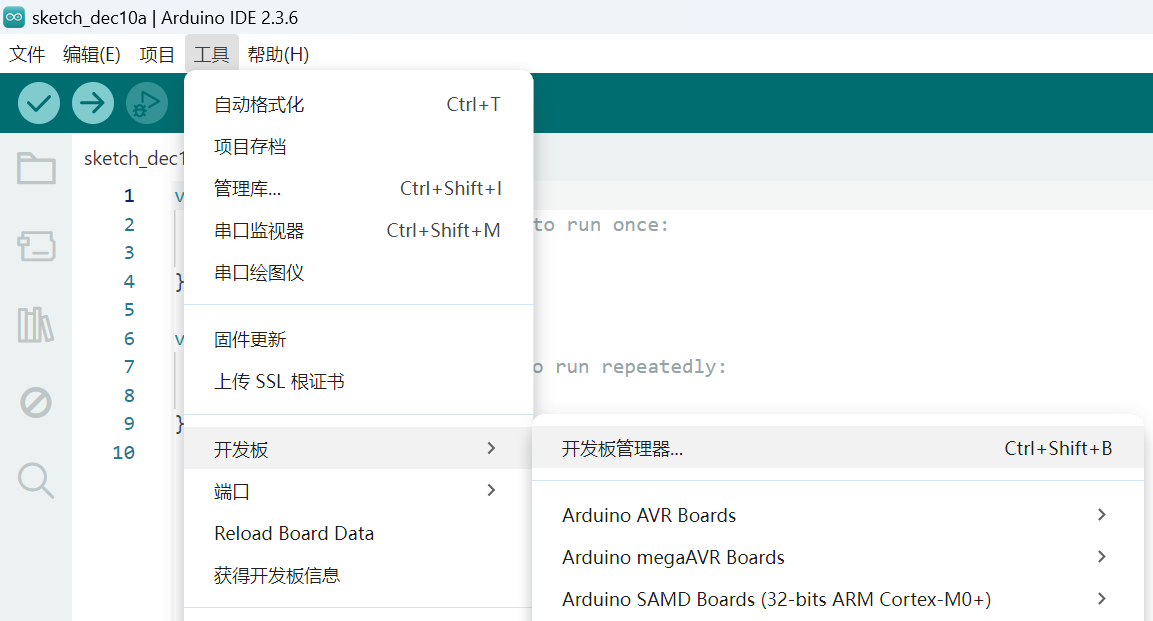Open the Boards Manager sidebar icon
1153x621 pixels.
(36, 246)
